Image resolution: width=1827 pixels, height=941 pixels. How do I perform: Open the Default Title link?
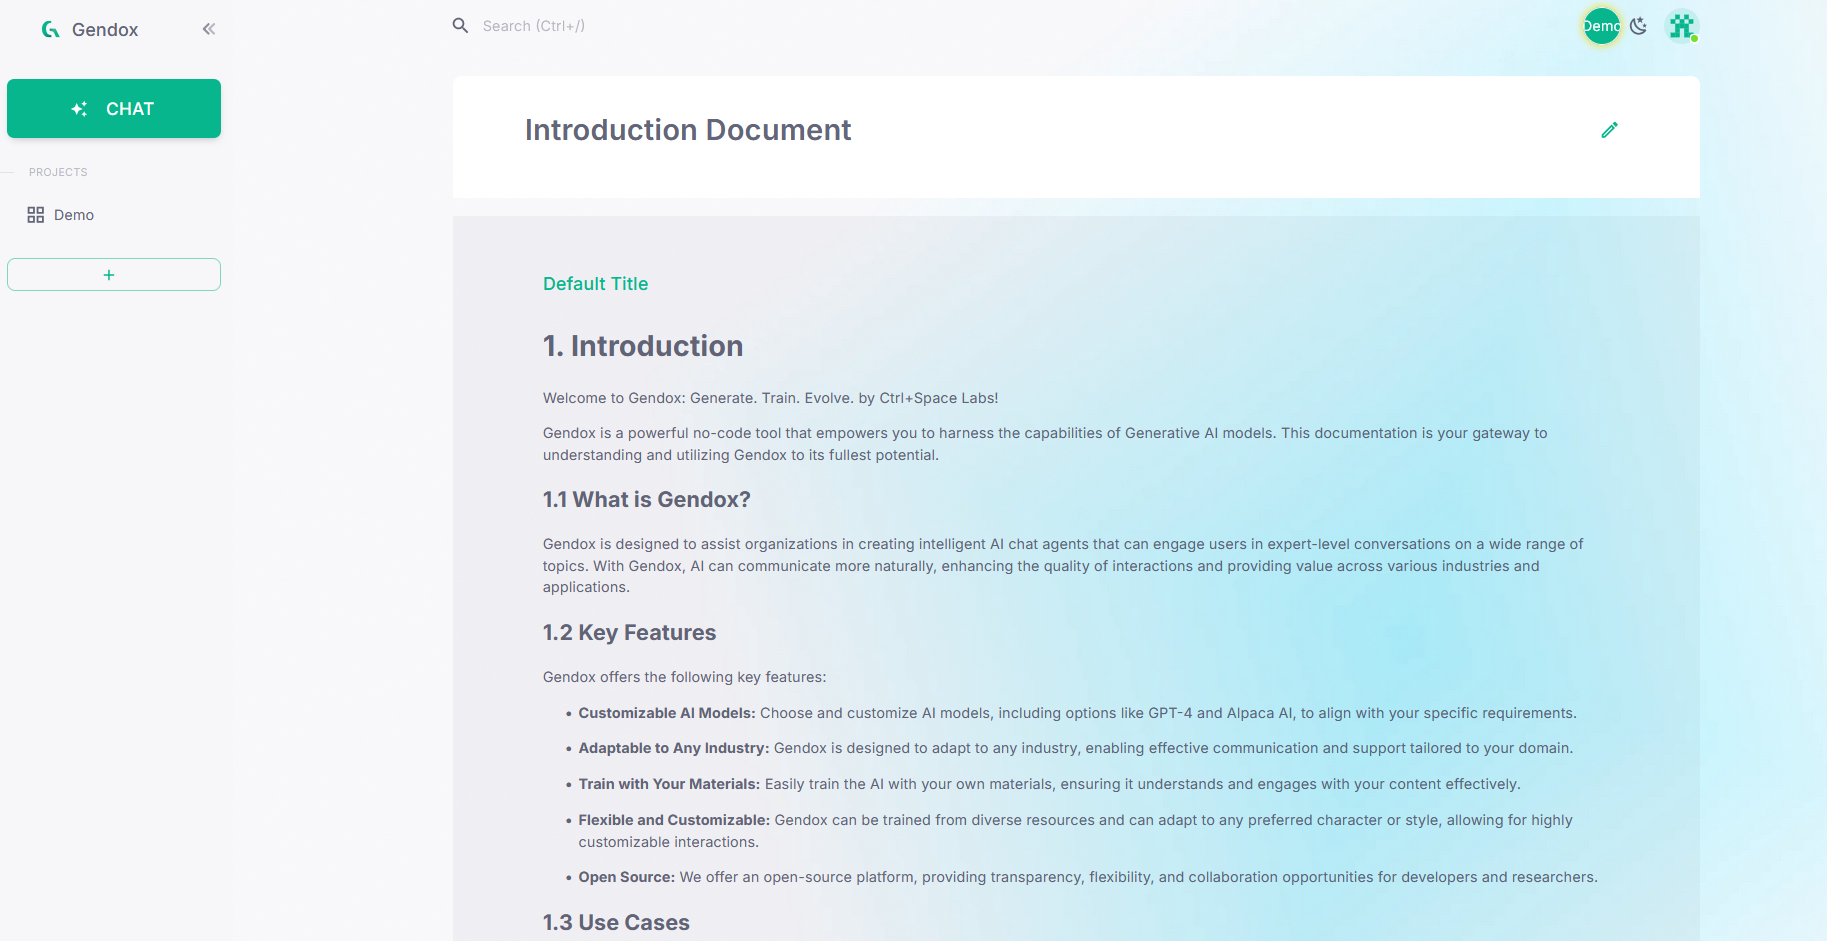coord(595,283)
